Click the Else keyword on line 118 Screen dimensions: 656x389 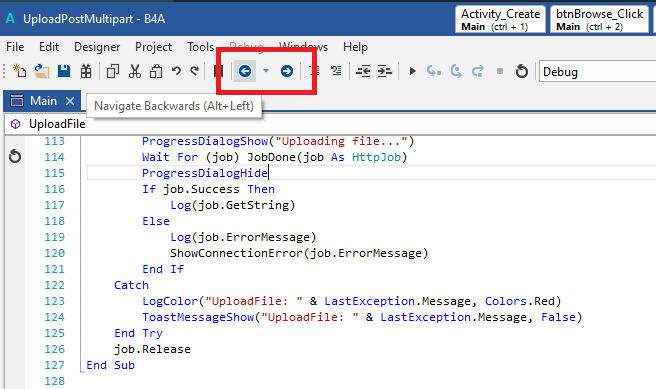(156, 221)
